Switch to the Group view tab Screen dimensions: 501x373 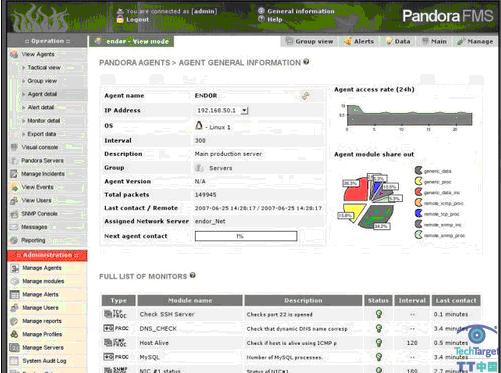(x=309, y=41)
